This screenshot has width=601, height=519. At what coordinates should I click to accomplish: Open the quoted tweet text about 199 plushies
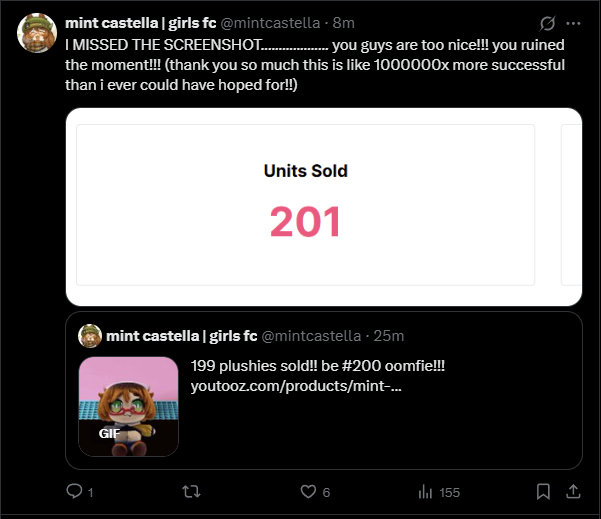click(317, 366)
